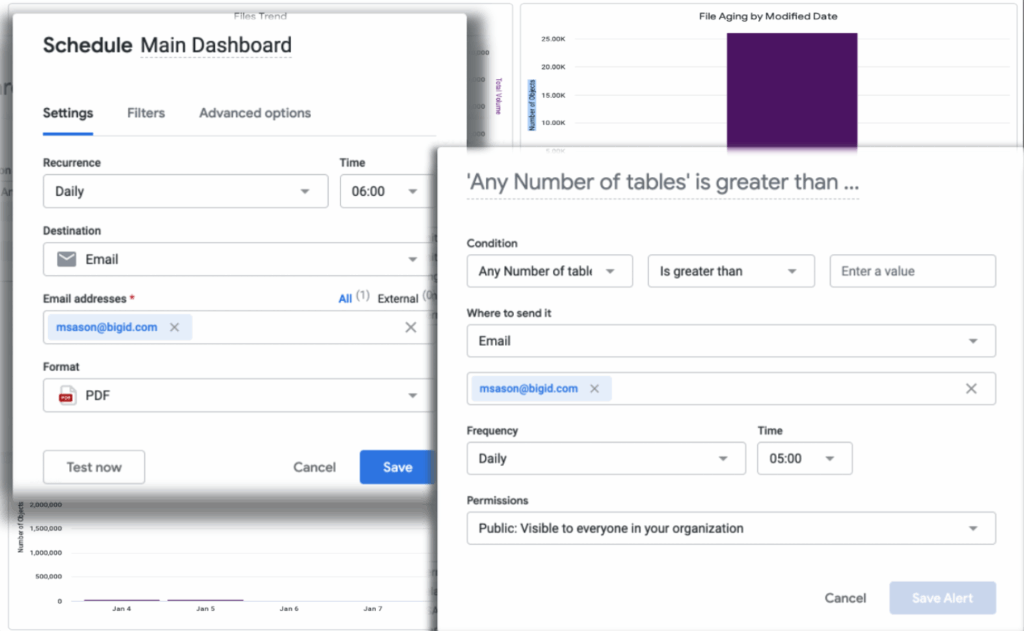
Task: Open the Recurrence dropdown set to Daily
Action: click(x=185, y=191)
